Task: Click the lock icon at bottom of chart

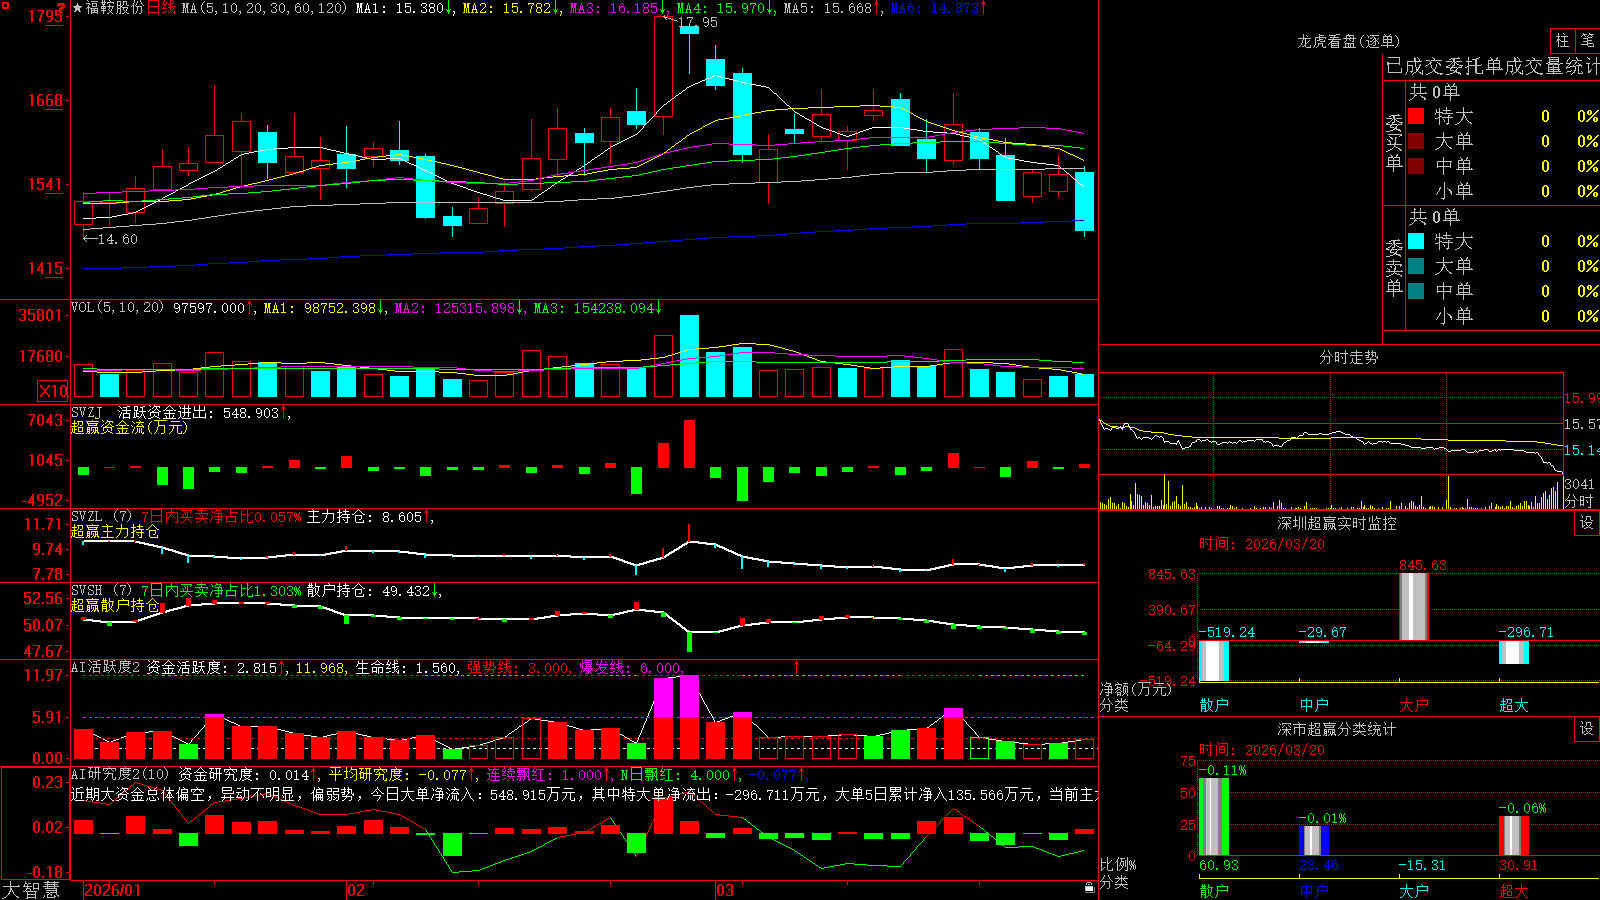Action: click(x=1089, y=888)
